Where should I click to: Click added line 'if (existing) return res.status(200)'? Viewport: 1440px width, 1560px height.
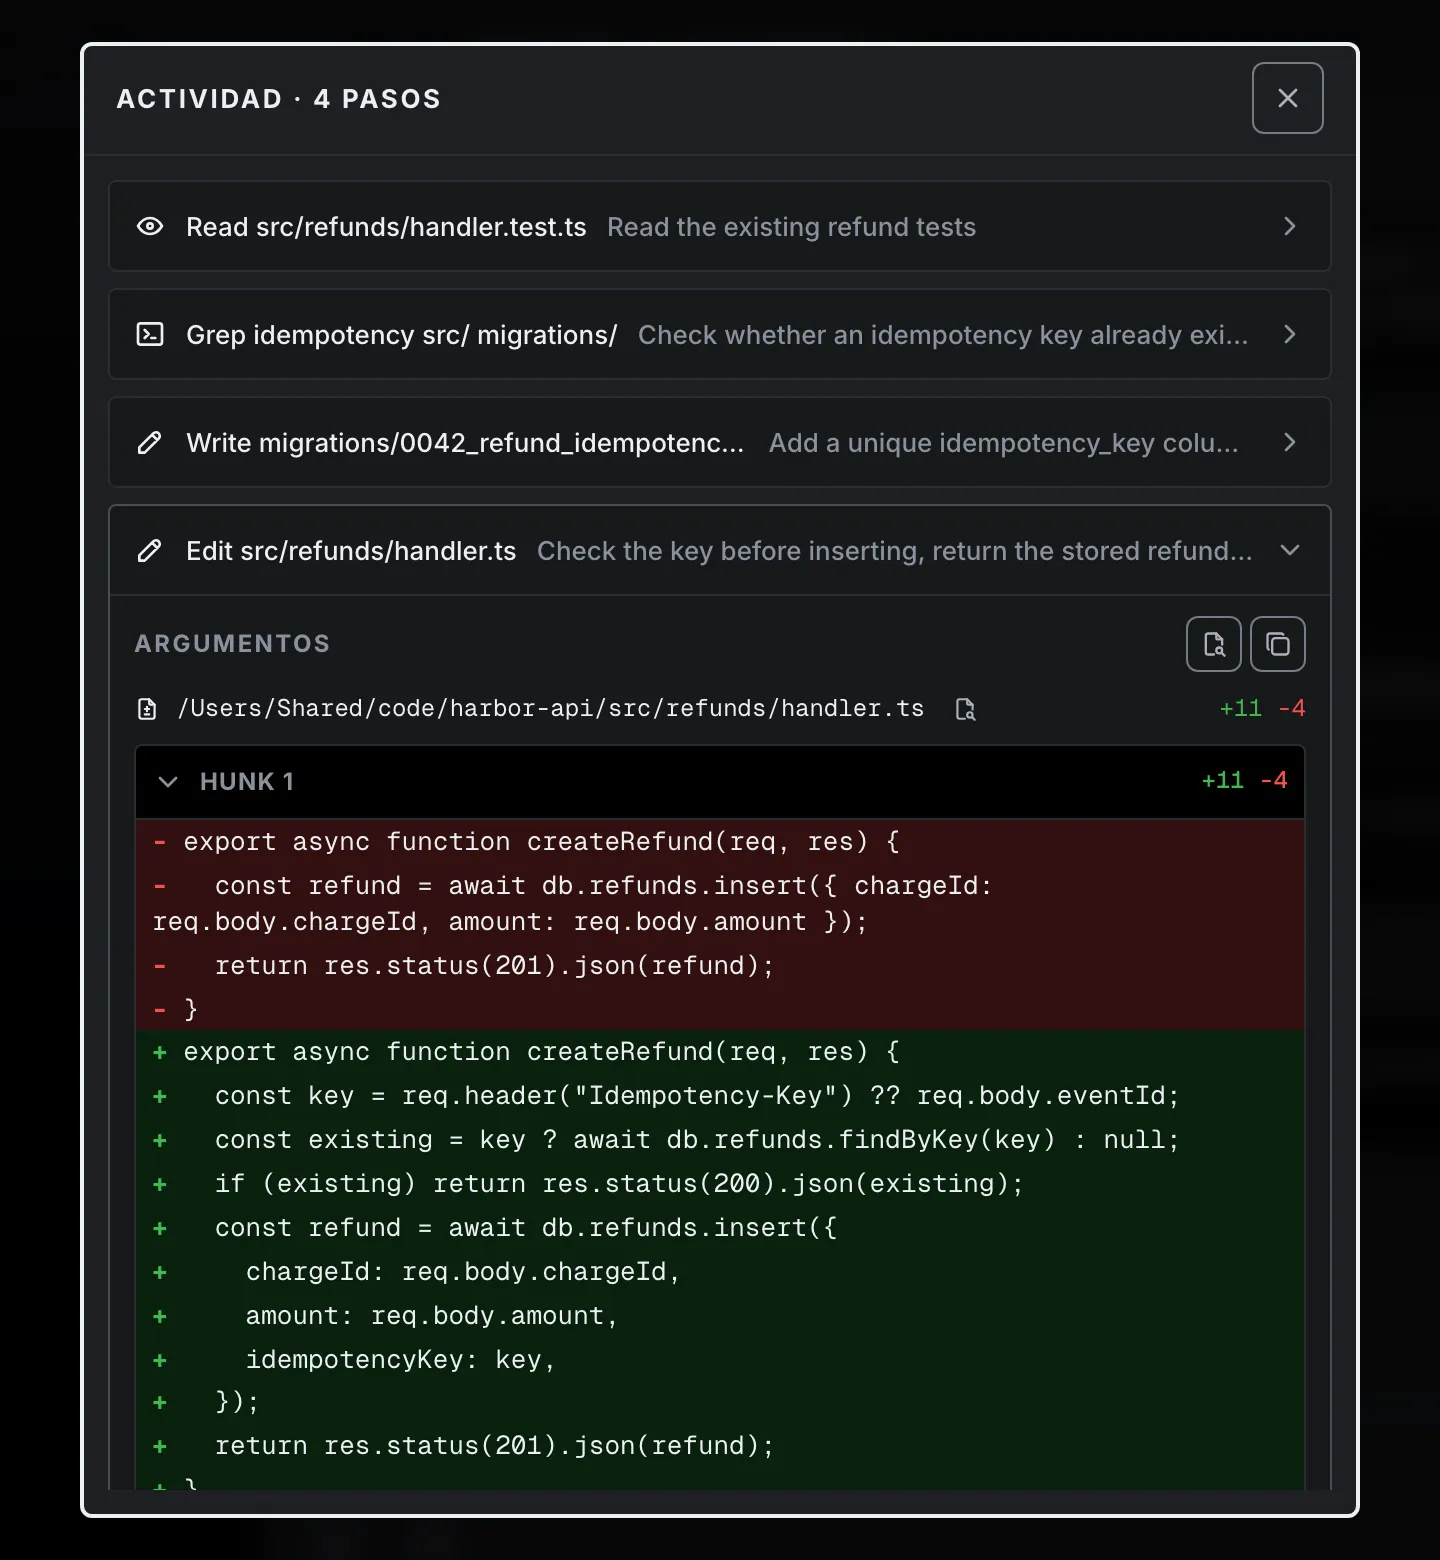tap(720, 1184)
